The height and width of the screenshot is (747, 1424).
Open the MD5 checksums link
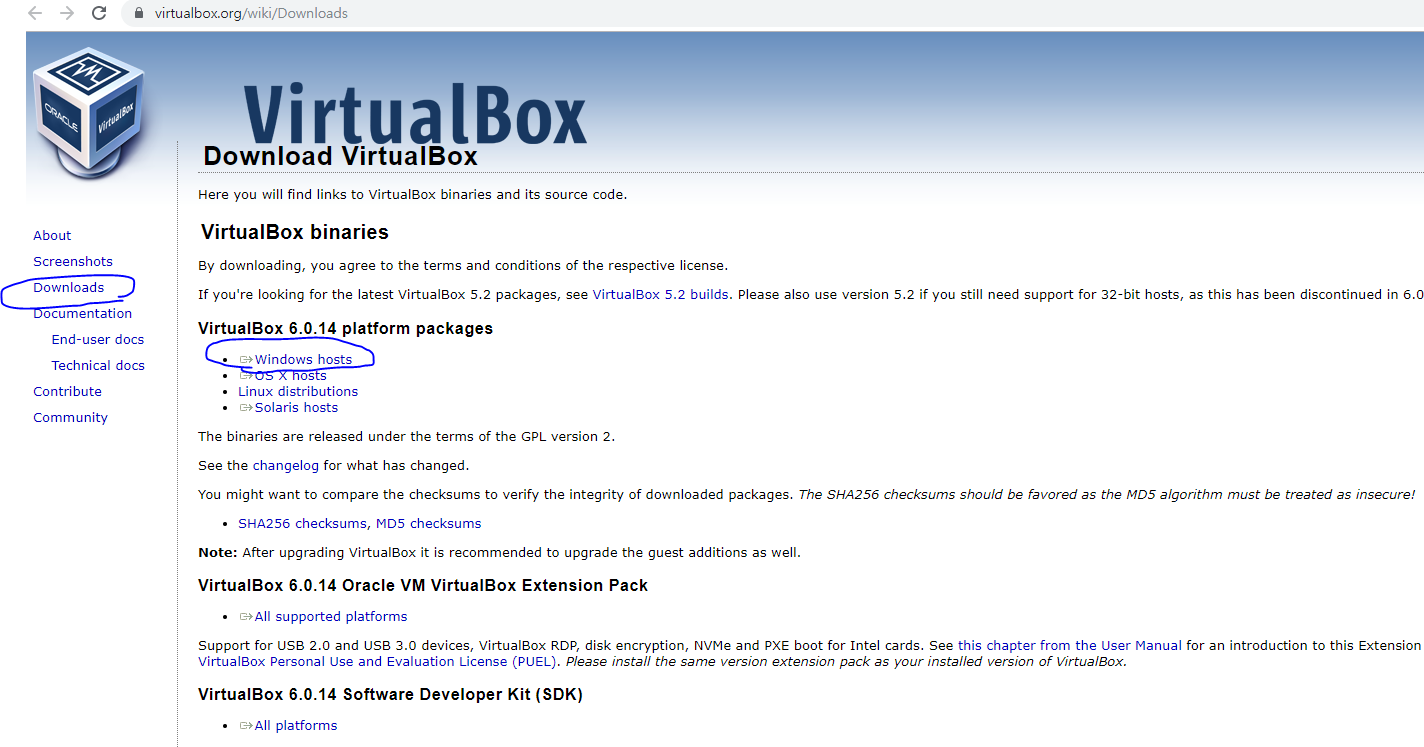tap(429, 523)
